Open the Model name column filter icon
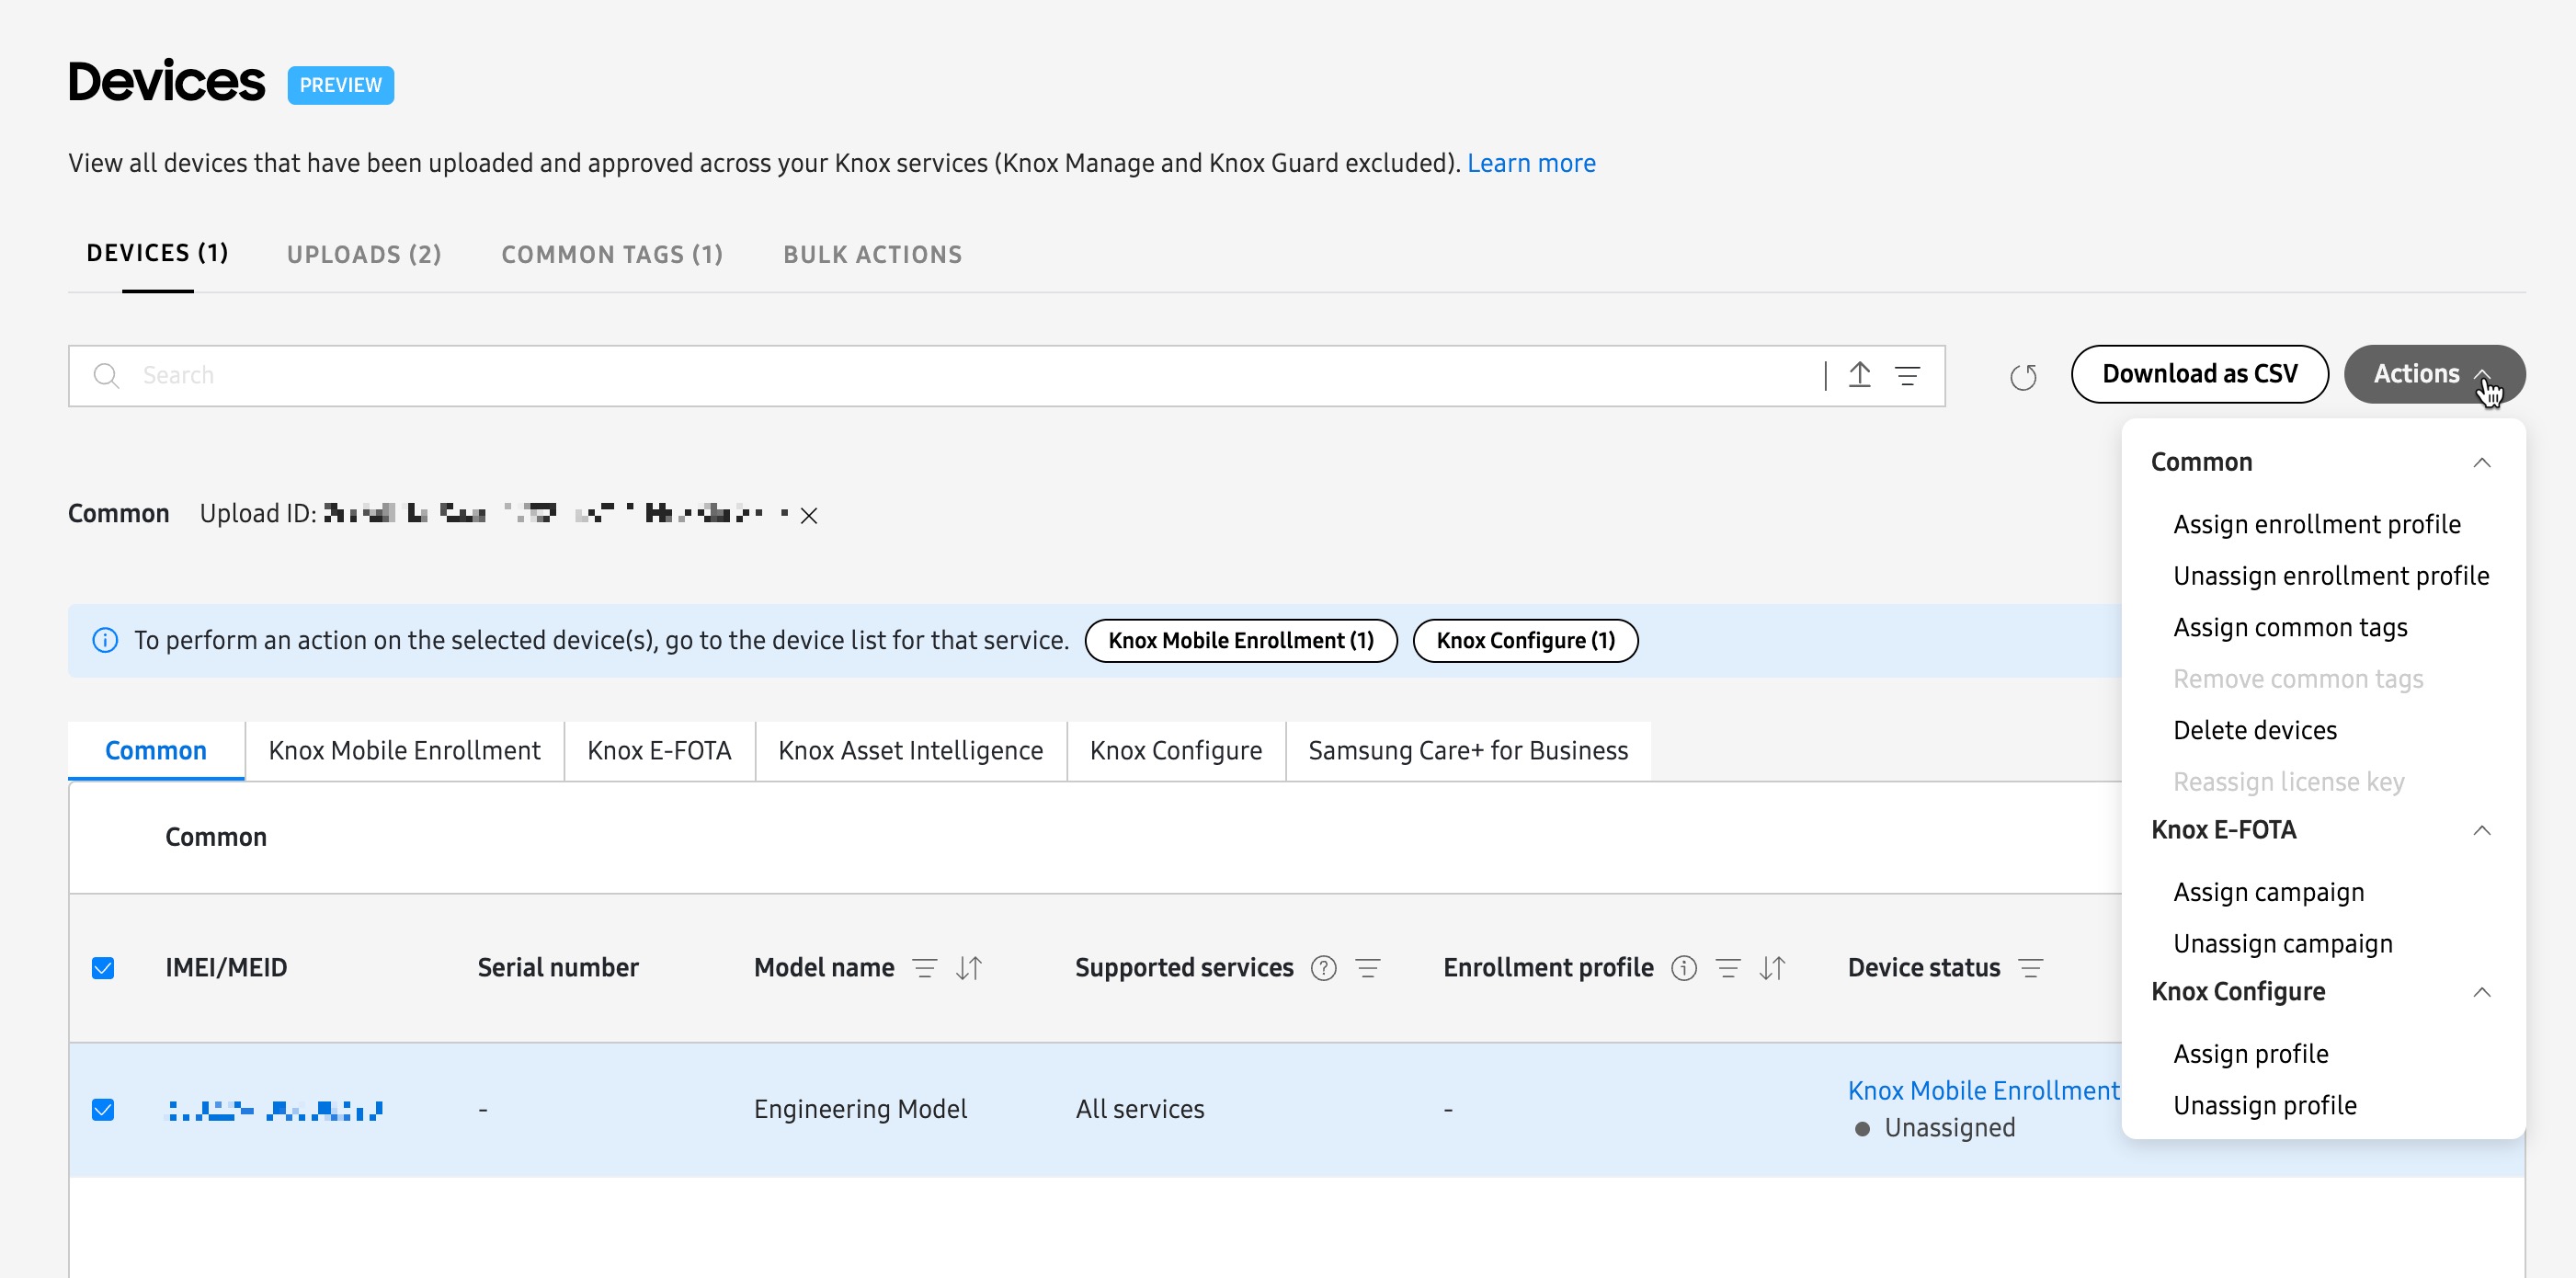Viewport: 2576px width, 1278px height. click(926, 967)
